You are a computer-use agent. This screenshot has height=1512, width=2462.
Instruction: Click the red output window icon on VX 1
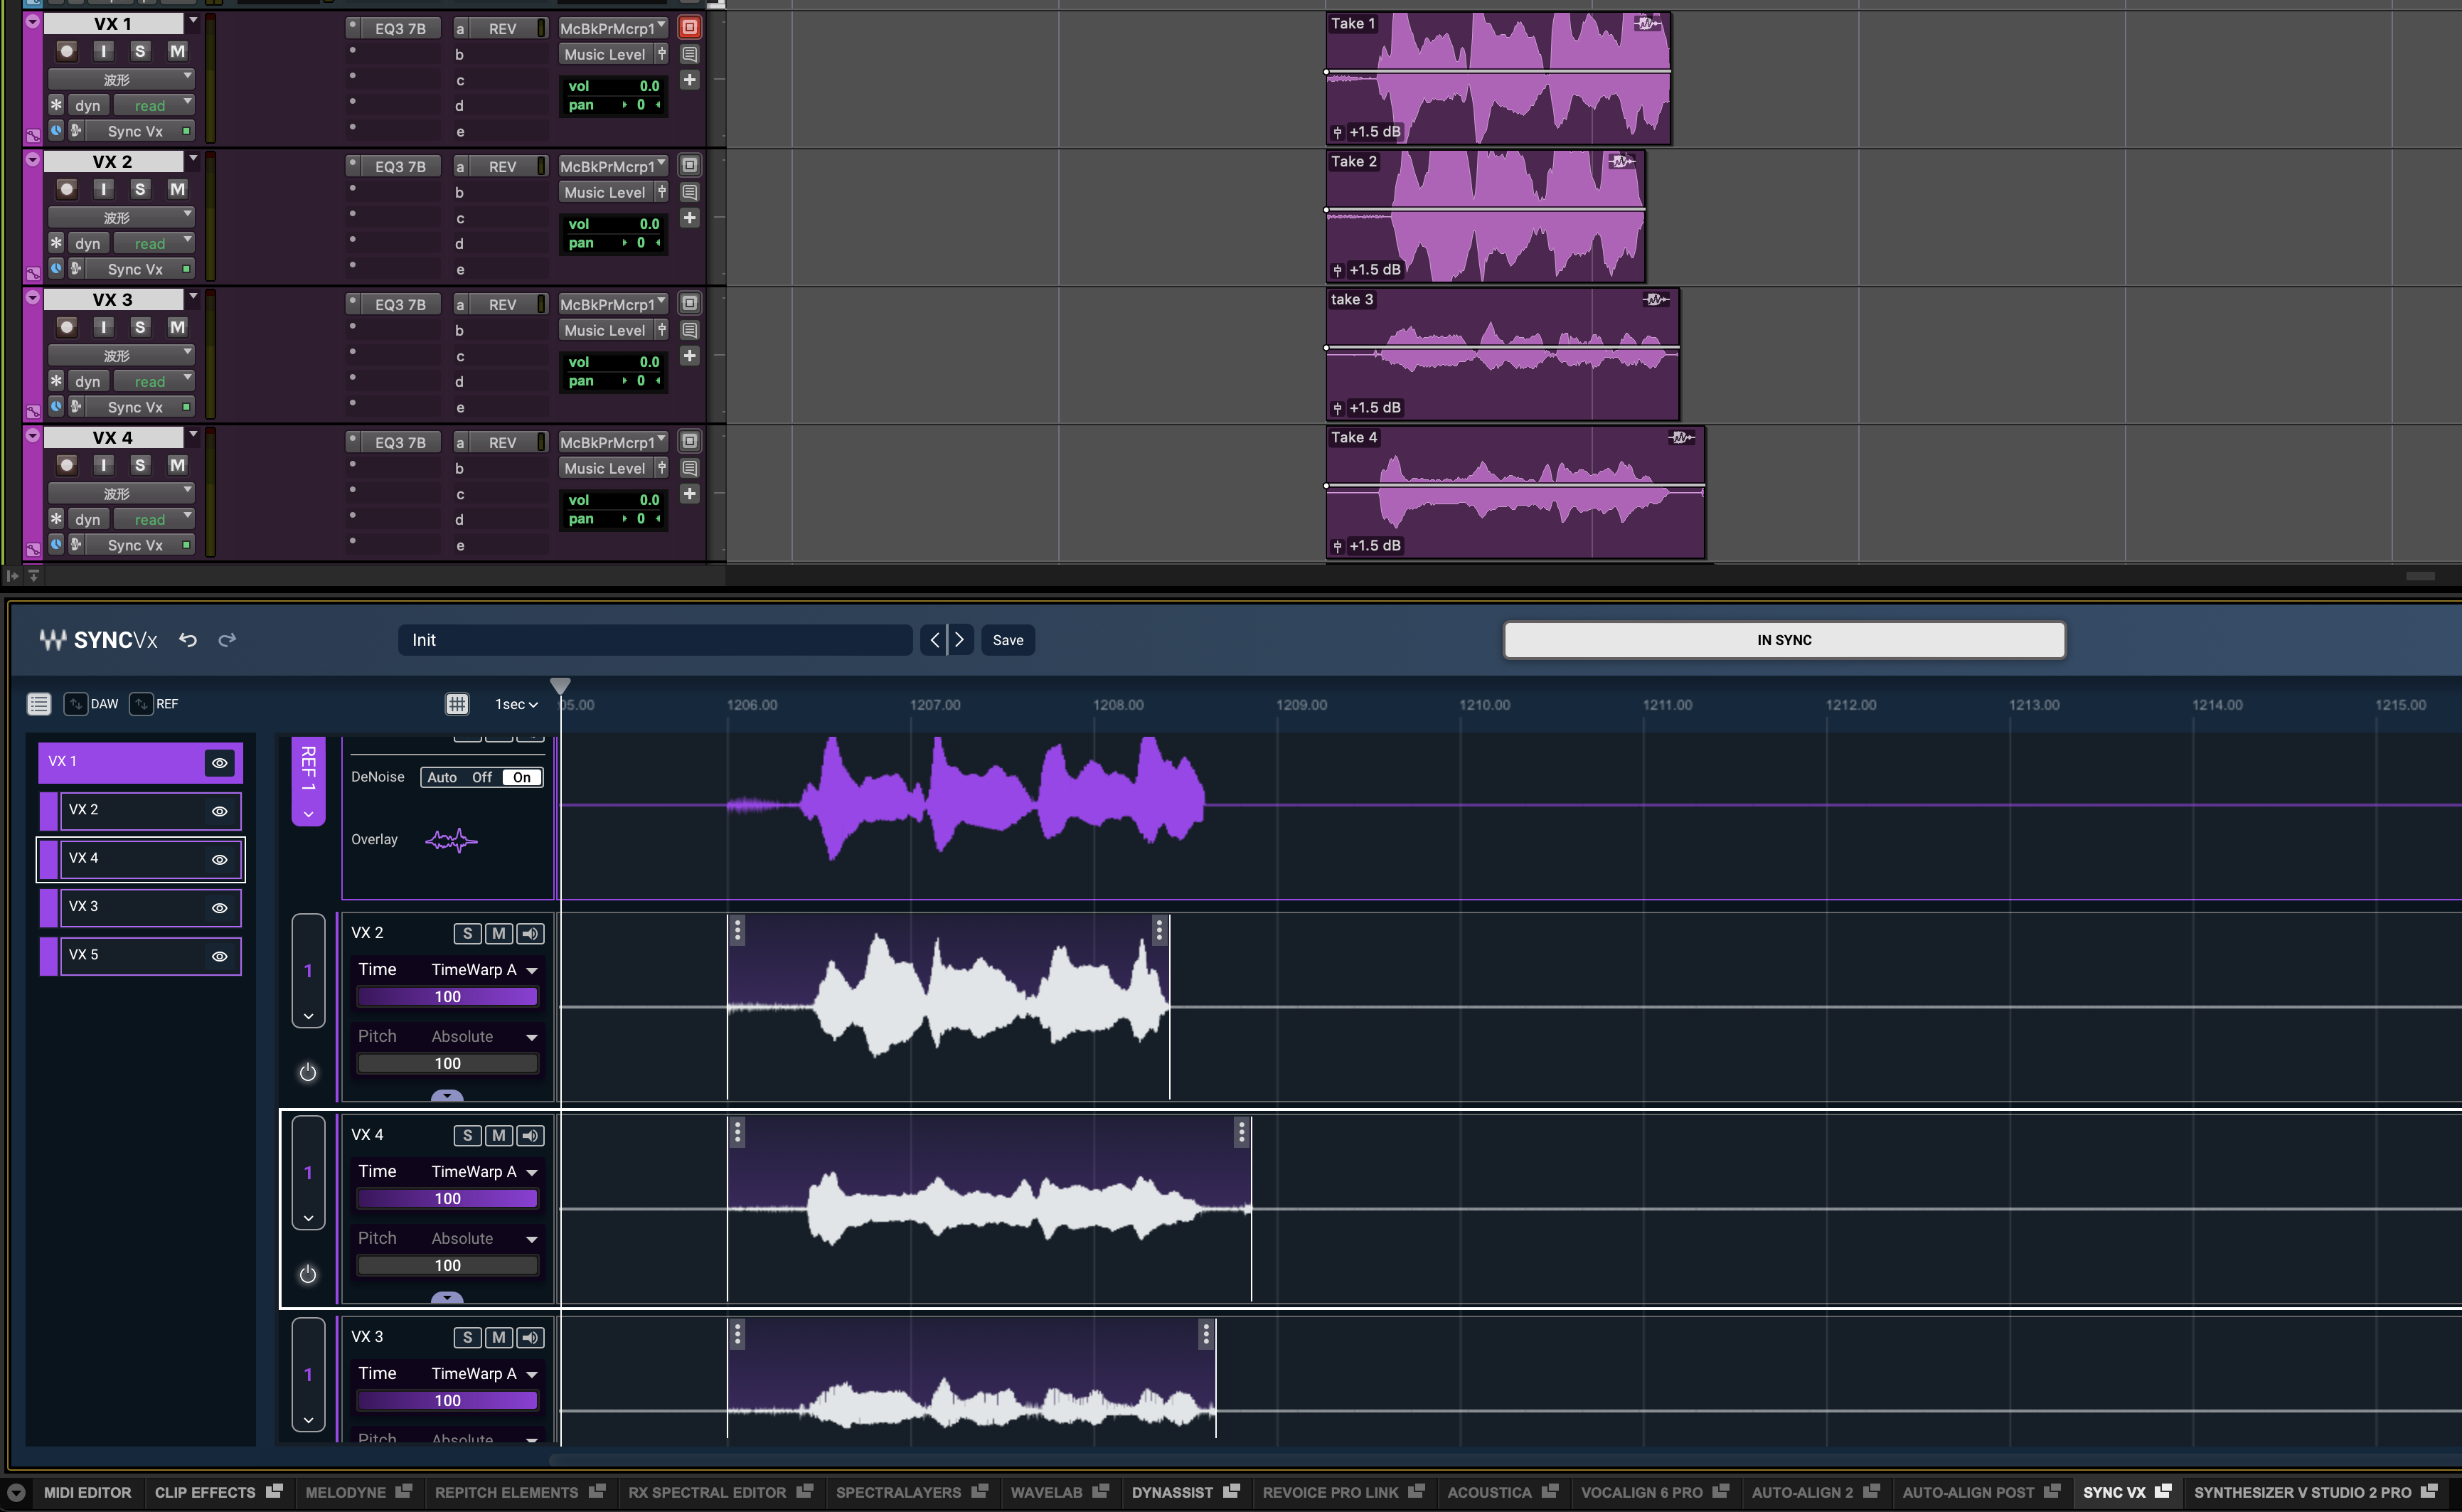[x=690, y=27]
